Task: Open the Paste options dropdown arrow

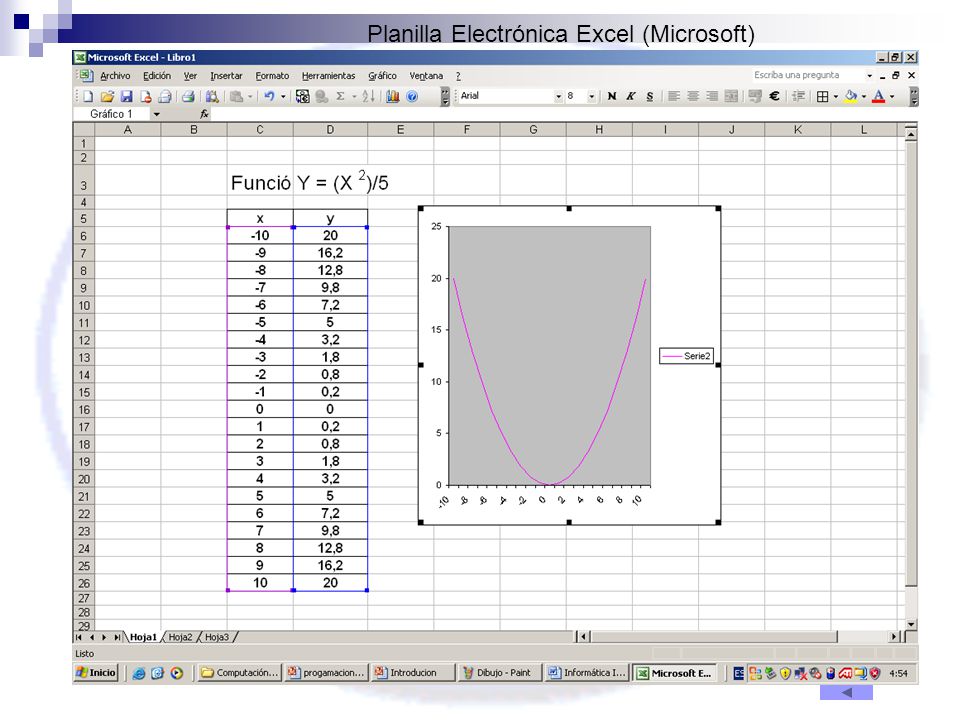Action: [x=250, y=96]
